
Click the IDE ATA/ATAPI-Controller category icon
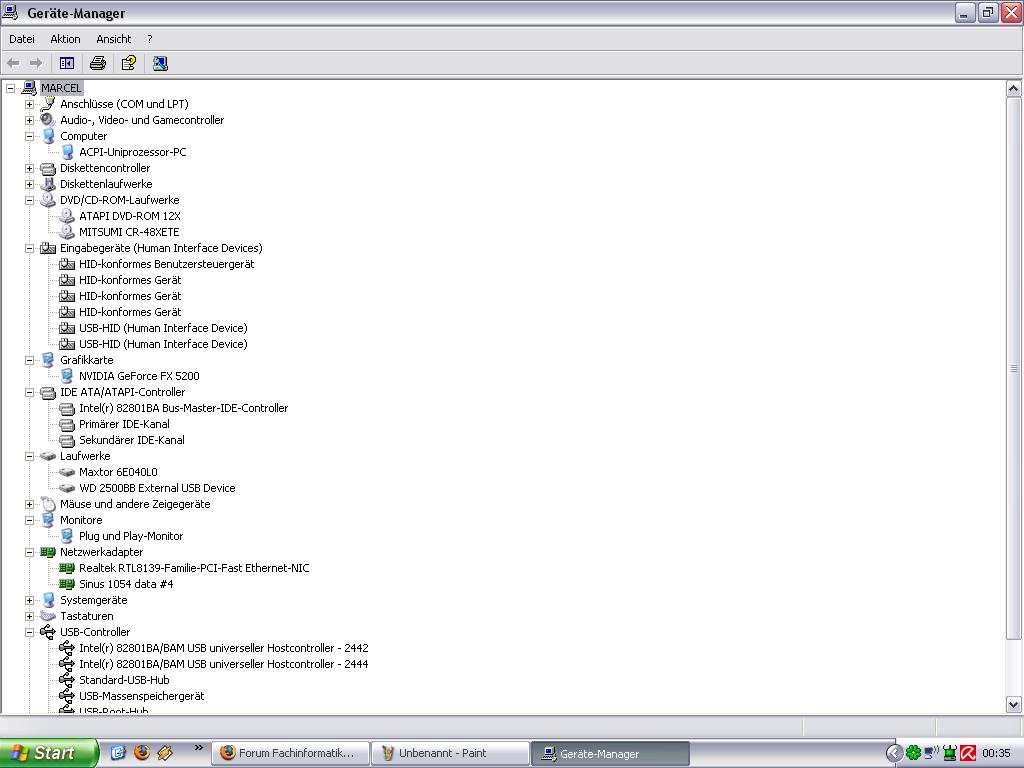48,392
